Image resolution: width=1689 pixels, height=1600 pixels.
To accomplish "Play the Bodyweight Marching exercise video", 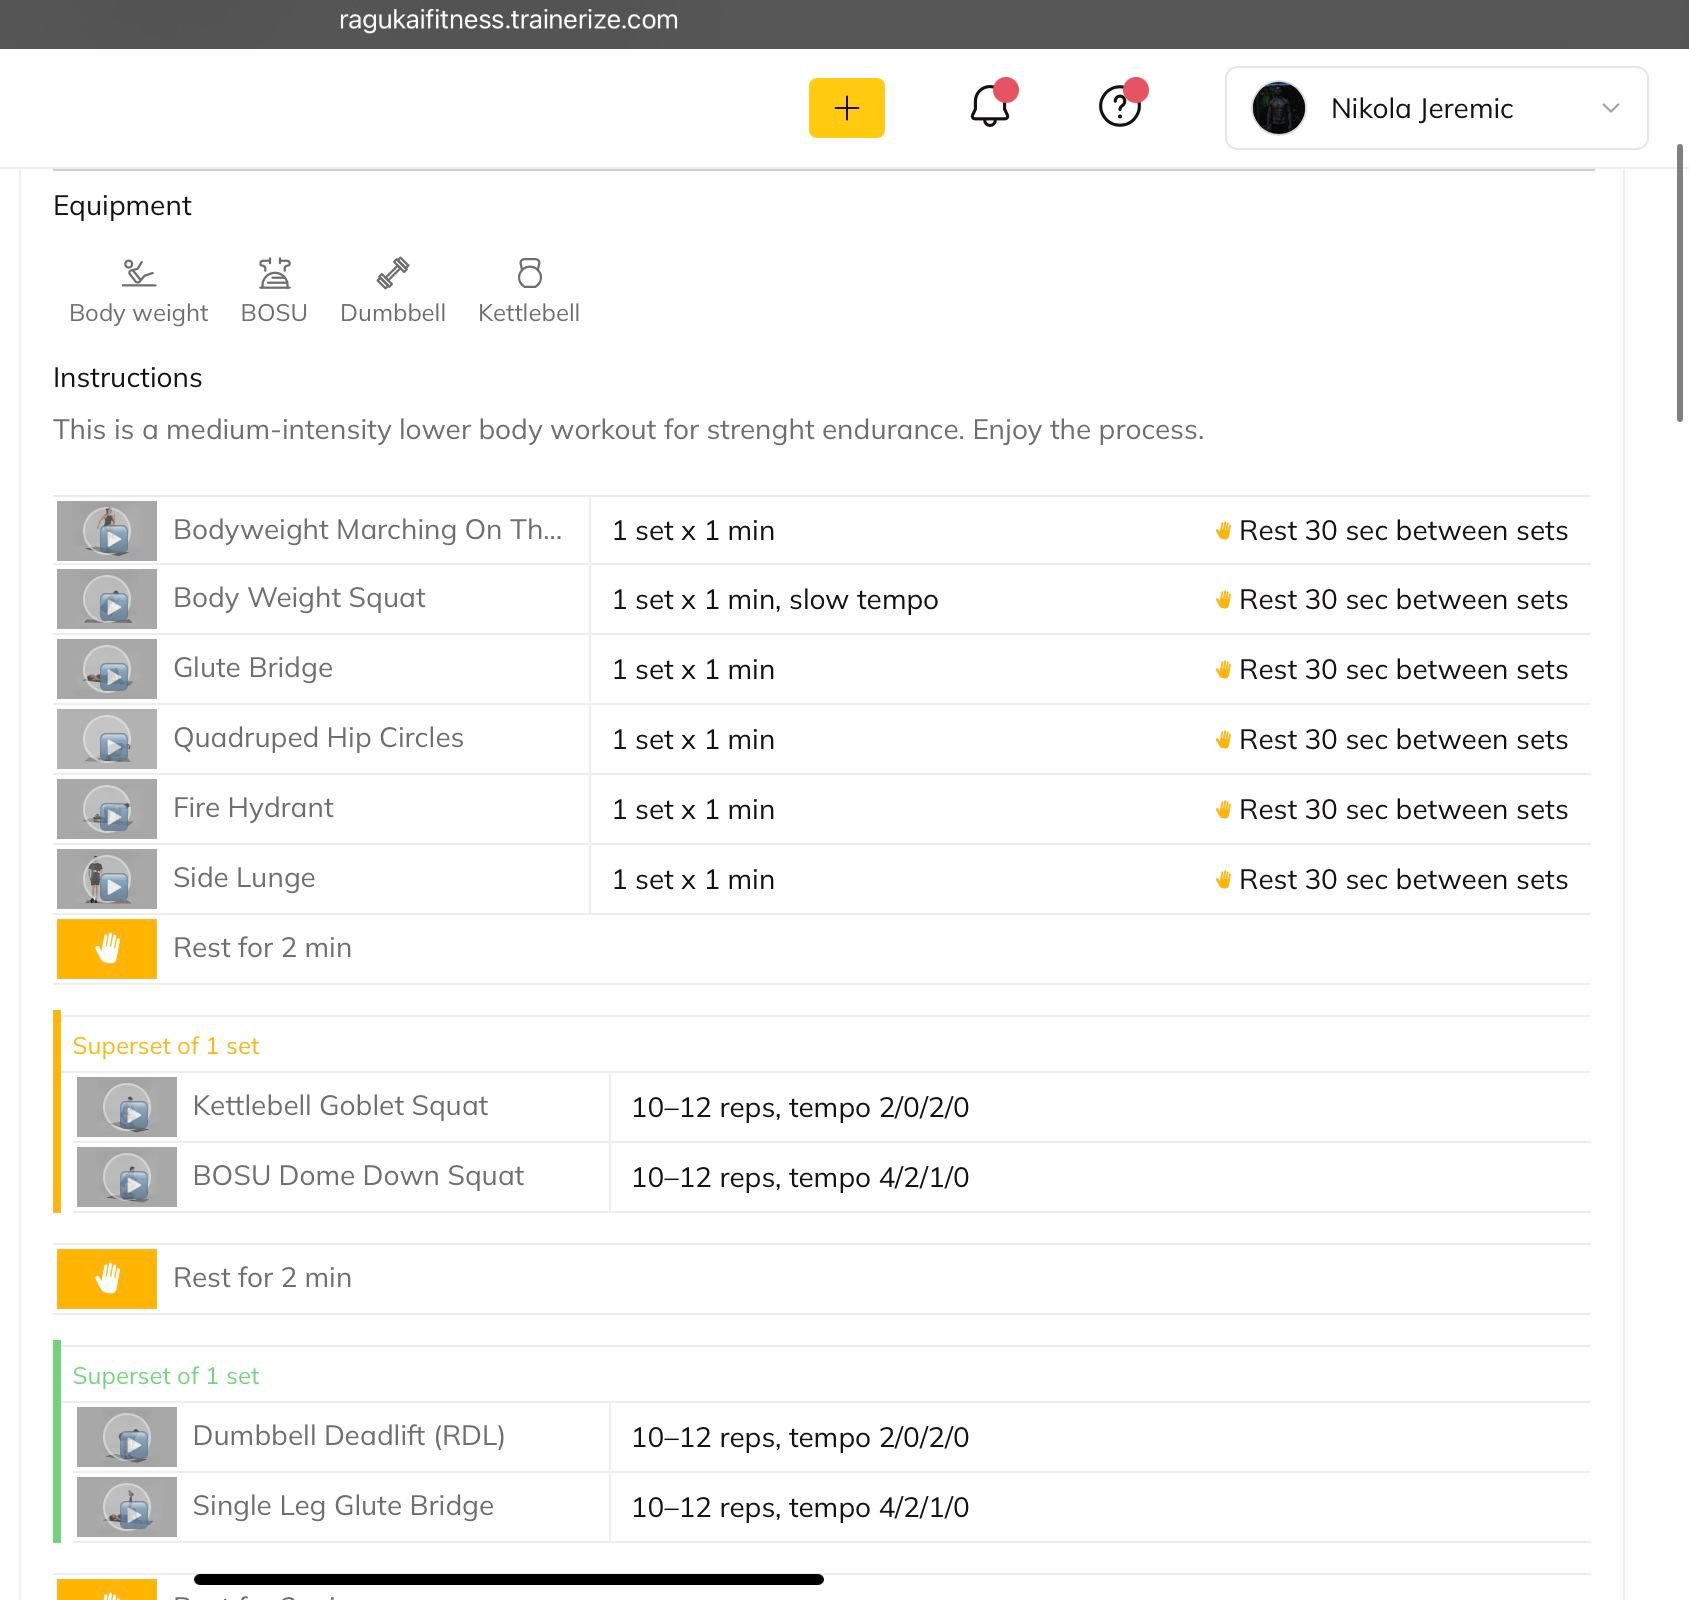I will tap(107, 531).
